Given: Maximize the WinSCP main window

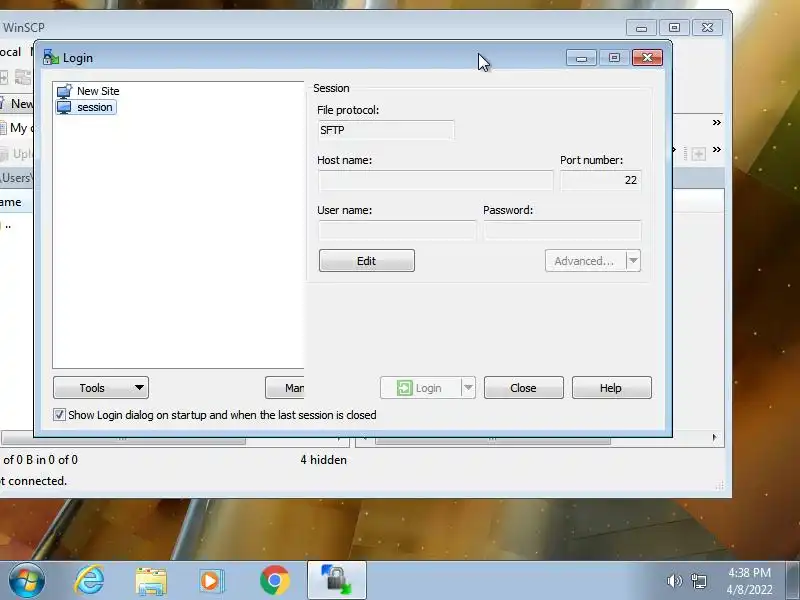Looking at the screenshot, I should (x=674, y=28).
